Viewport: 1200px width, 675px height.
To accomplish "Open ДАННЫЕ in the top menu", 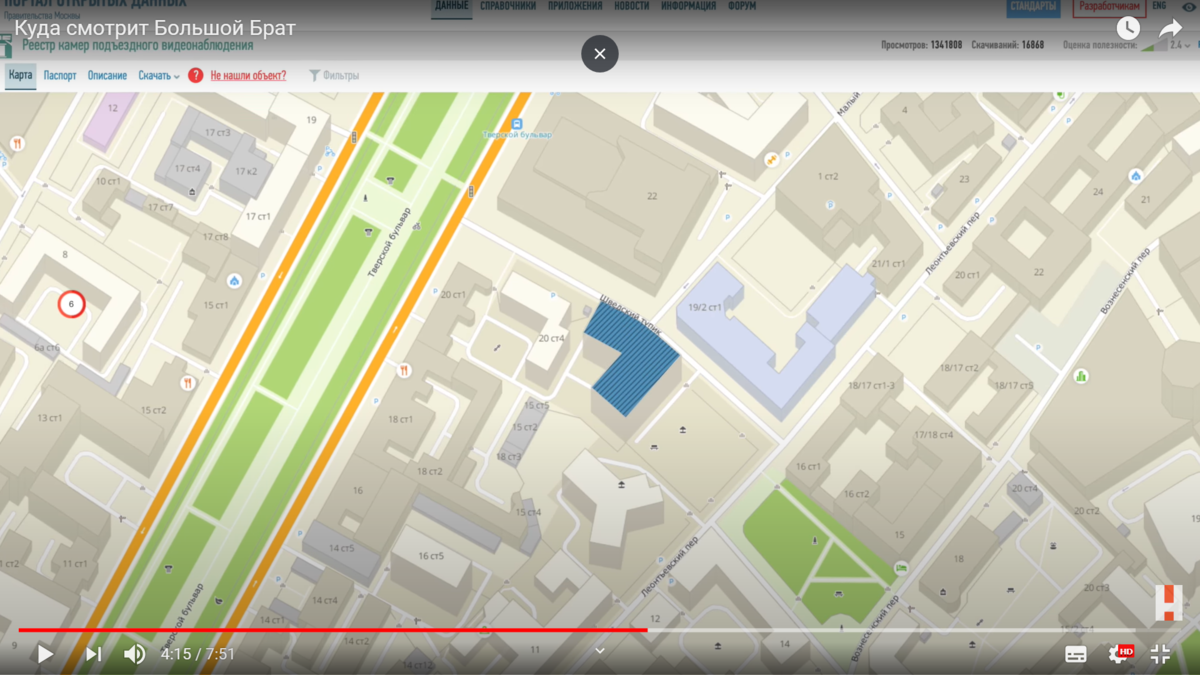I will pos(452,7).
